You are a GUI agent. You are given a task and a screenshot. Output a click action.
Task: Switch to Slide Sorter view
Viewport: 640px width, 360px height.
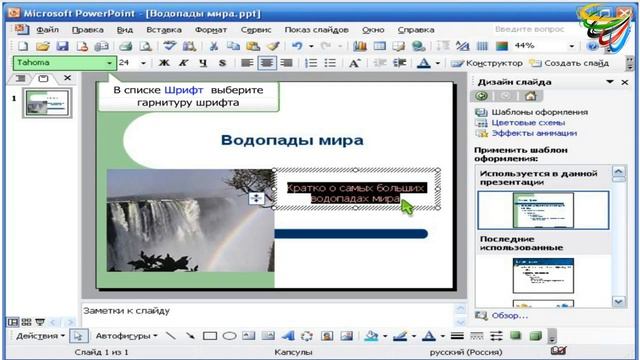[27, 322]
